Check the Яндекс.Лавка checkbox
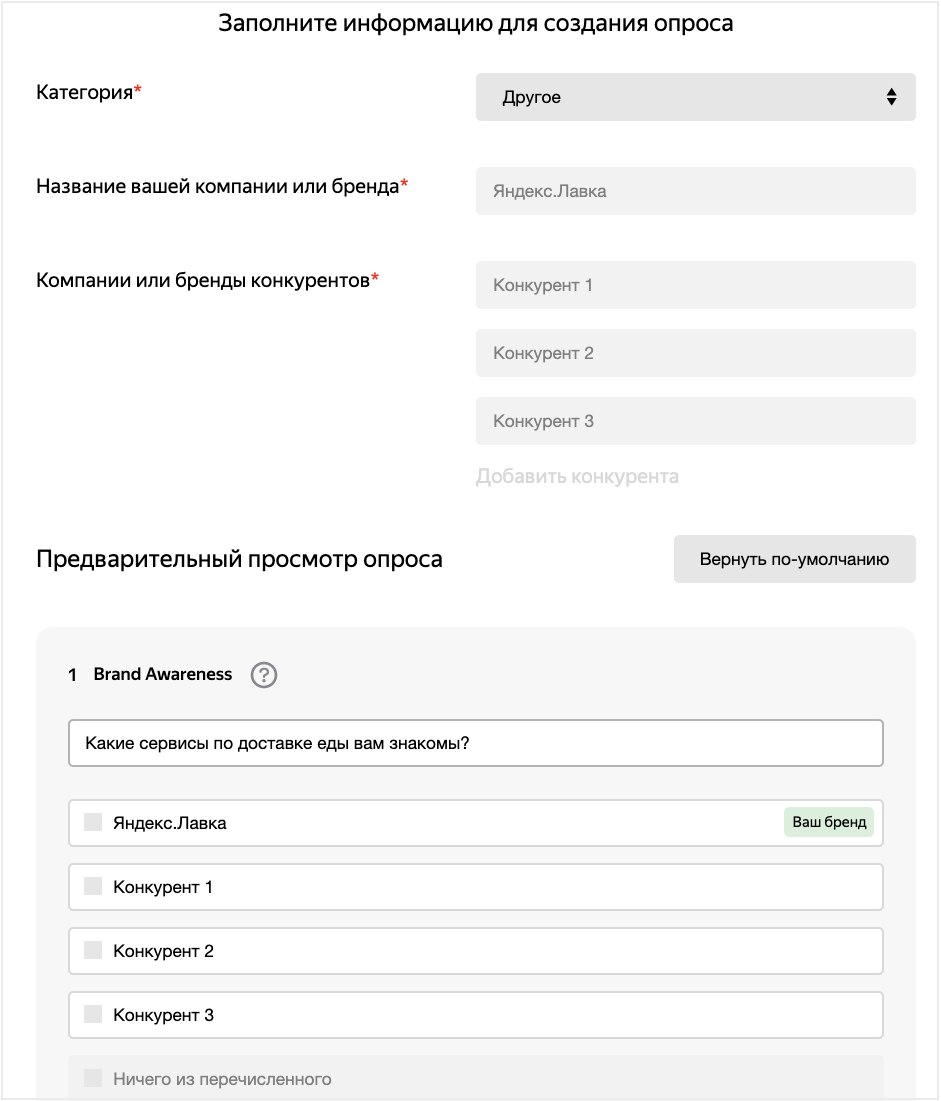This screenshot has width=941, height=1101. click(x=93, y=822)
